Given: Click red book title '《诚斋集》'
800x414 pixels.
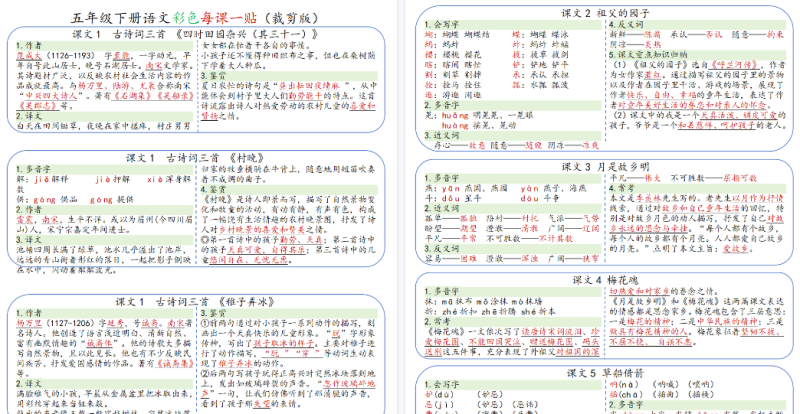Looking at the screenshot, I should point(173,363).
